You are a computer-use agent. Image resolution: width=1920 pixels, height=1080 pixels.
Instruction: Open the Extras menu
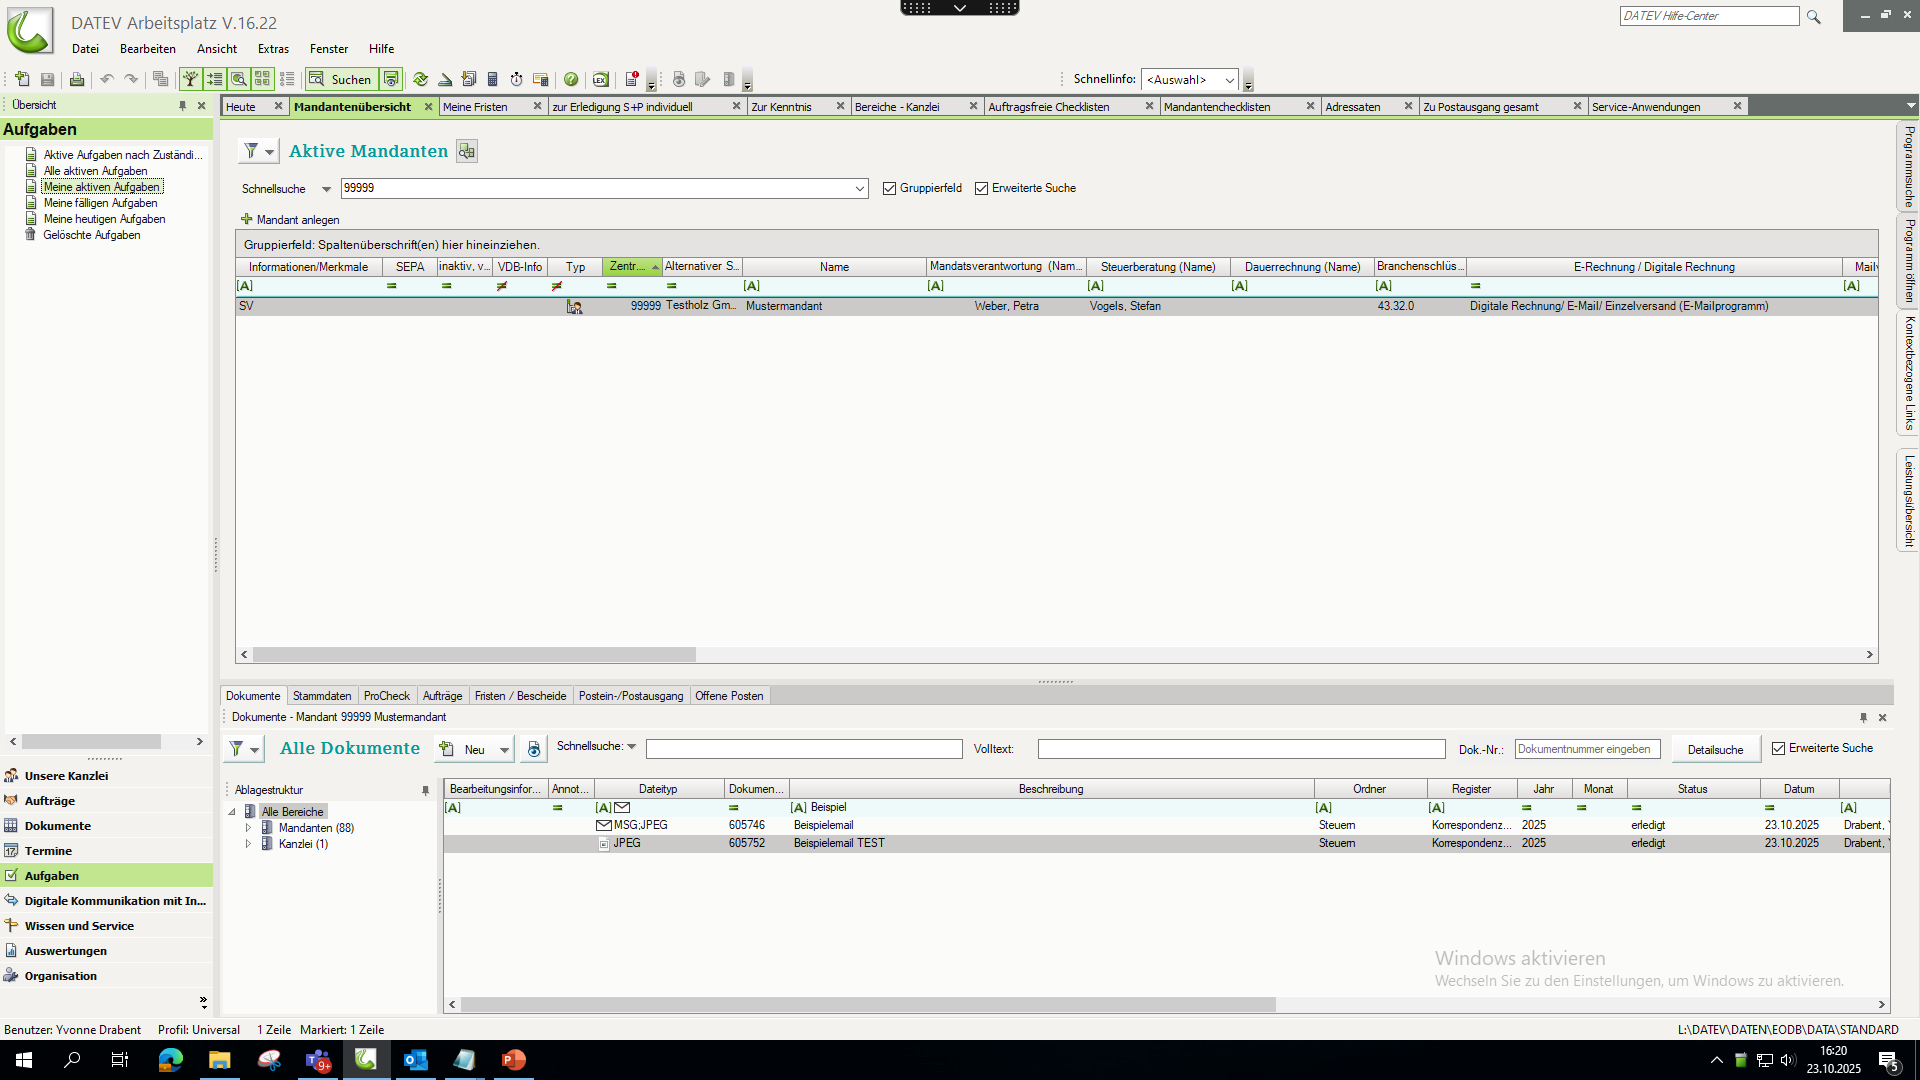pos(273,48)
